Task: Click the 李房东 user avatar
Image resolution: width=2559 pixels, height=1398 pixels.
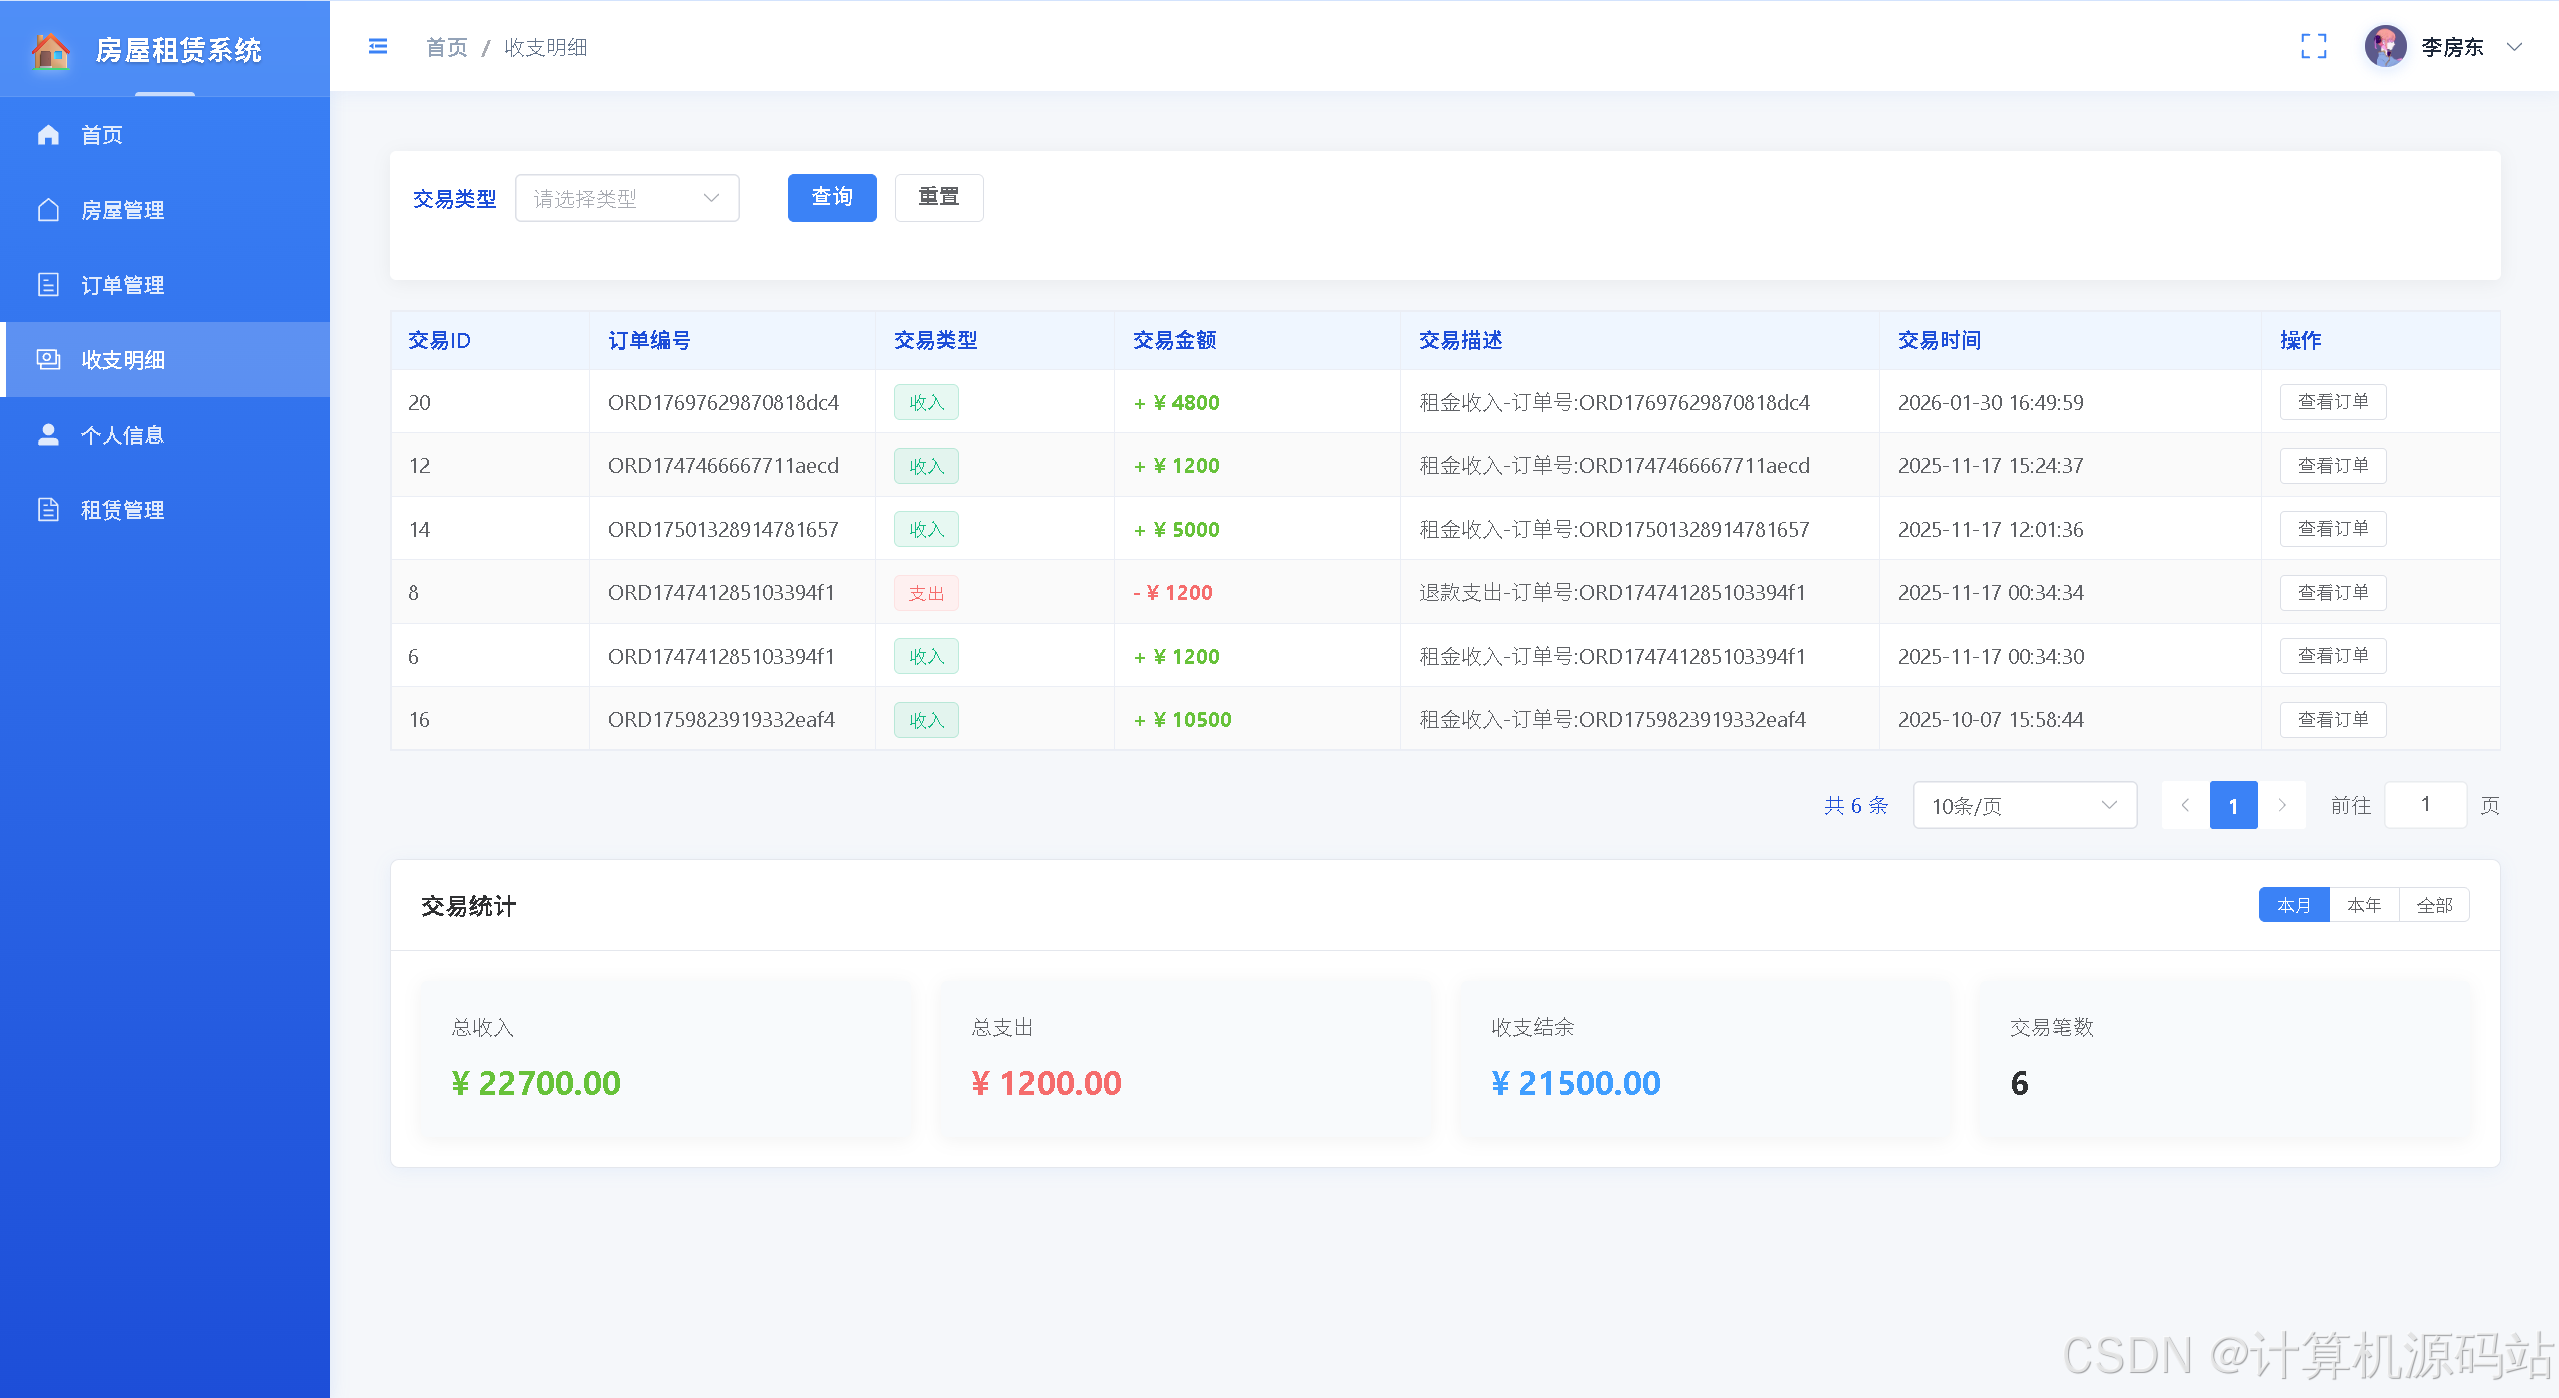Action: point(2385,47)
